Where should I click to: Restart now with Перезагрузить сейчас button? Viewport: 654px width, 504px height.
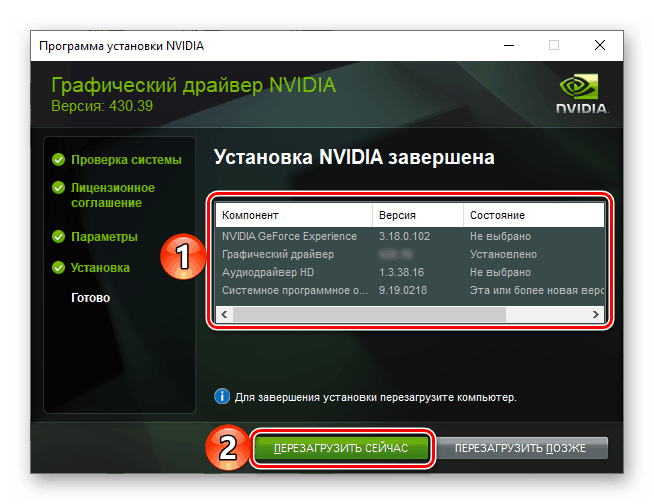(341, 448)
